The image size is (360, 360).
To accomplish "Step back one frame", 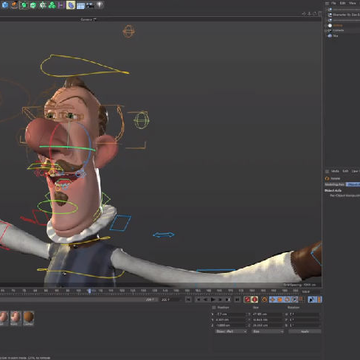I will click(x=205, y=299).
